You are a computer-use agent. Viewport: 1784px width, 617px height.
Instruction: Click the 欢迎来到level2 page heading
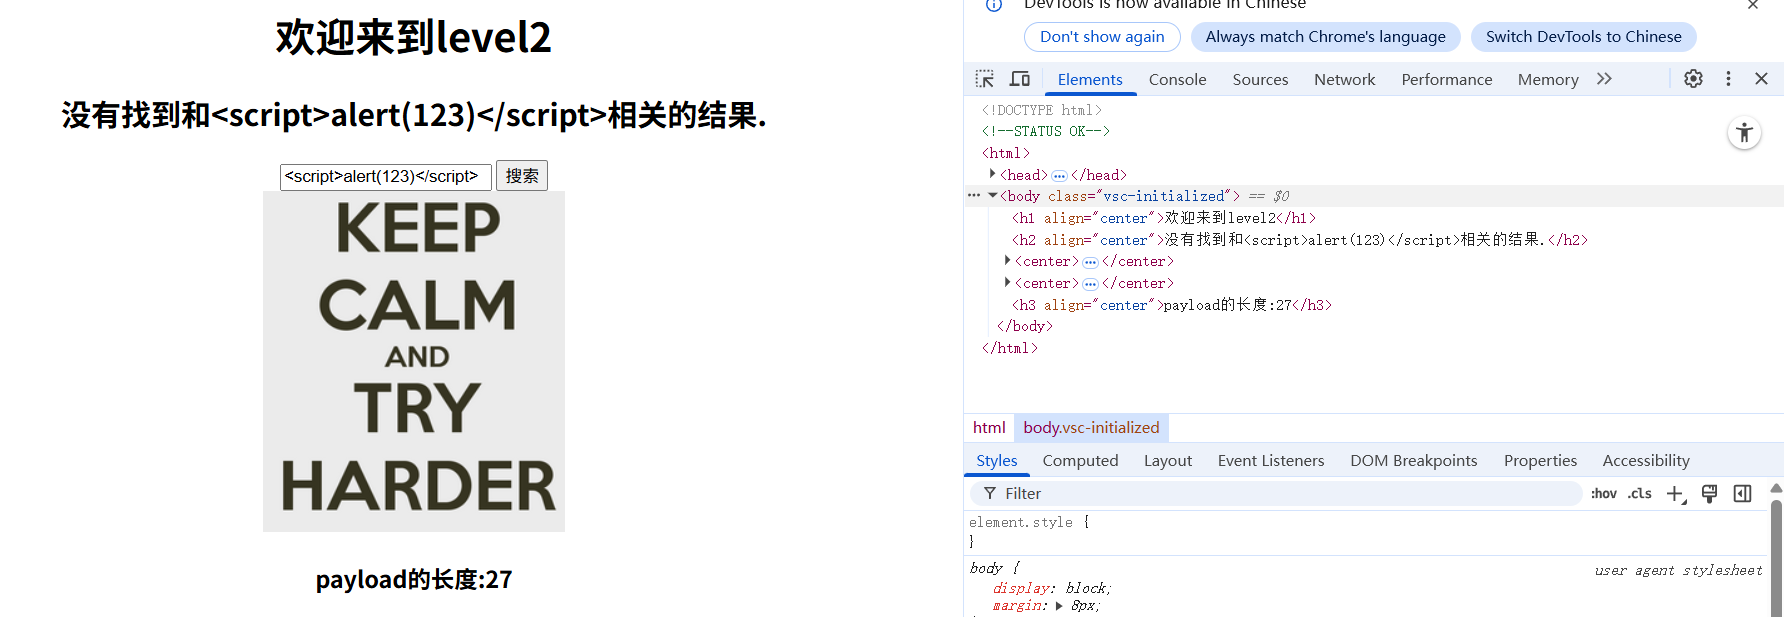click(x=413, y=38)
